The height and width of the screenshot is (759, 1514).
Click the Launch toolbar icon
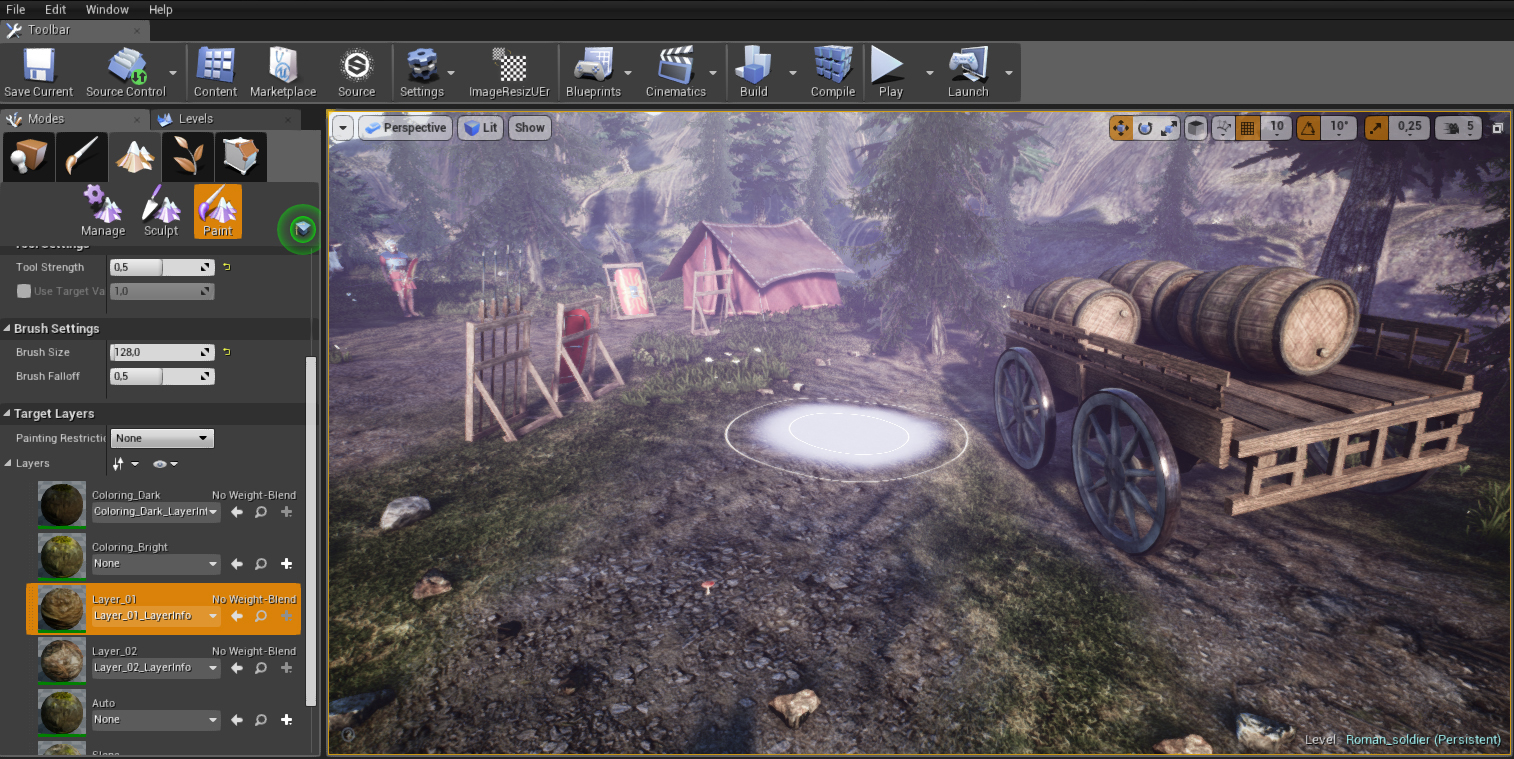[968, 72]
